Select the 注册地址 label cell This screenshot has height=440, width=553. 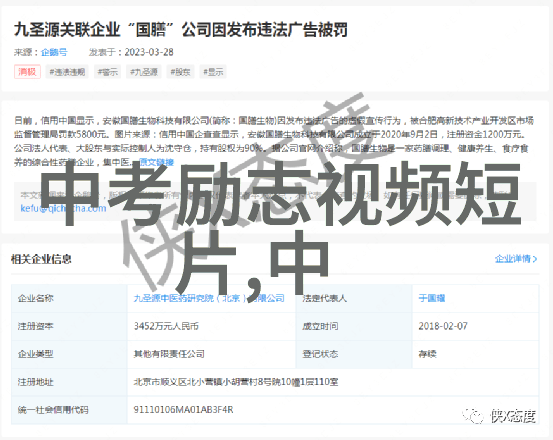coord(69,382)
